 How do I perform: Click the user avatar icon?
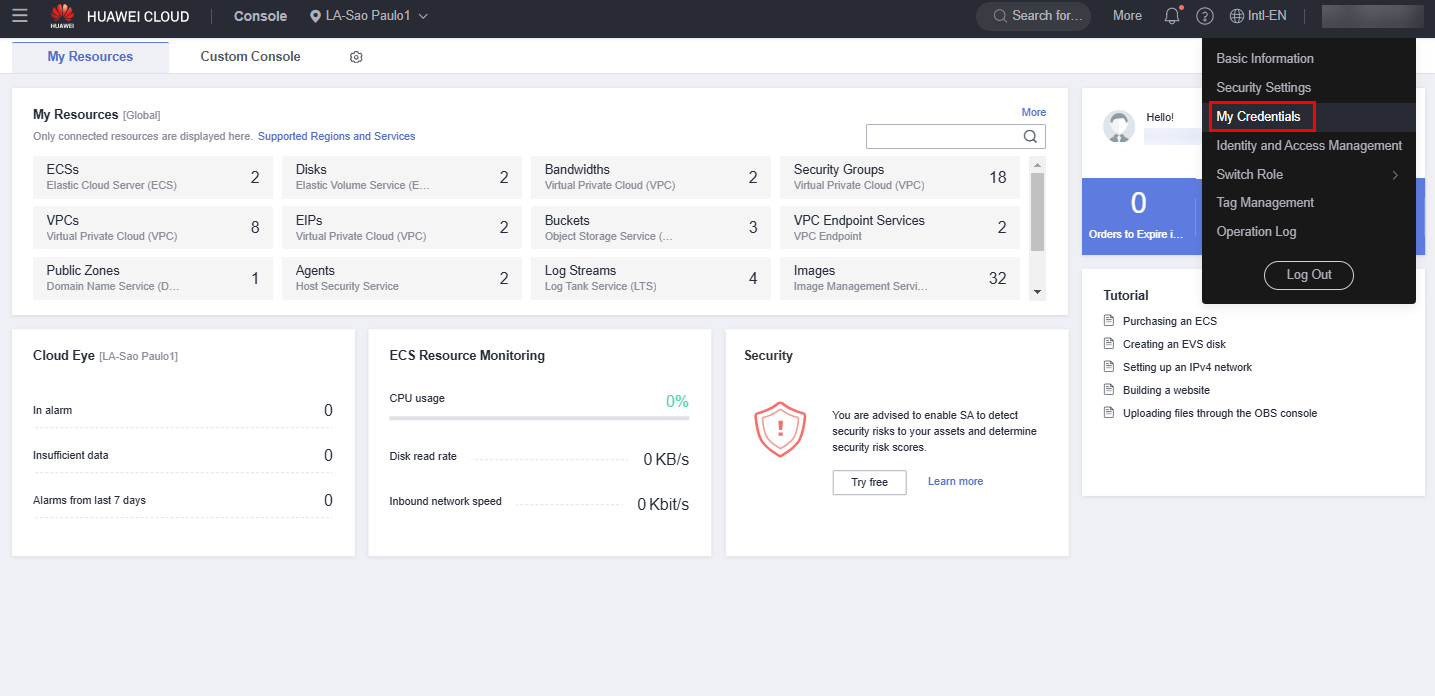click(x=1118, y=126)
